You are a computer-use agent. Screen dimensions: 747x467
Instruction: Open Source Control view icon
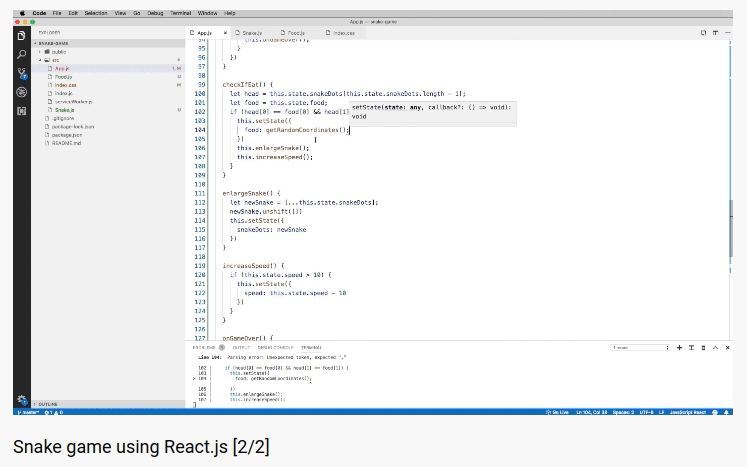pos(21,73)
